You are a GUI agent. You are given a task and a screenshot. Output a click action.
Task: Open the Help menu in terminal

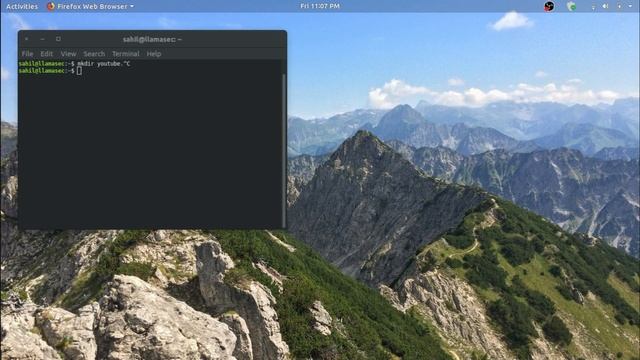tap(154, 53)
